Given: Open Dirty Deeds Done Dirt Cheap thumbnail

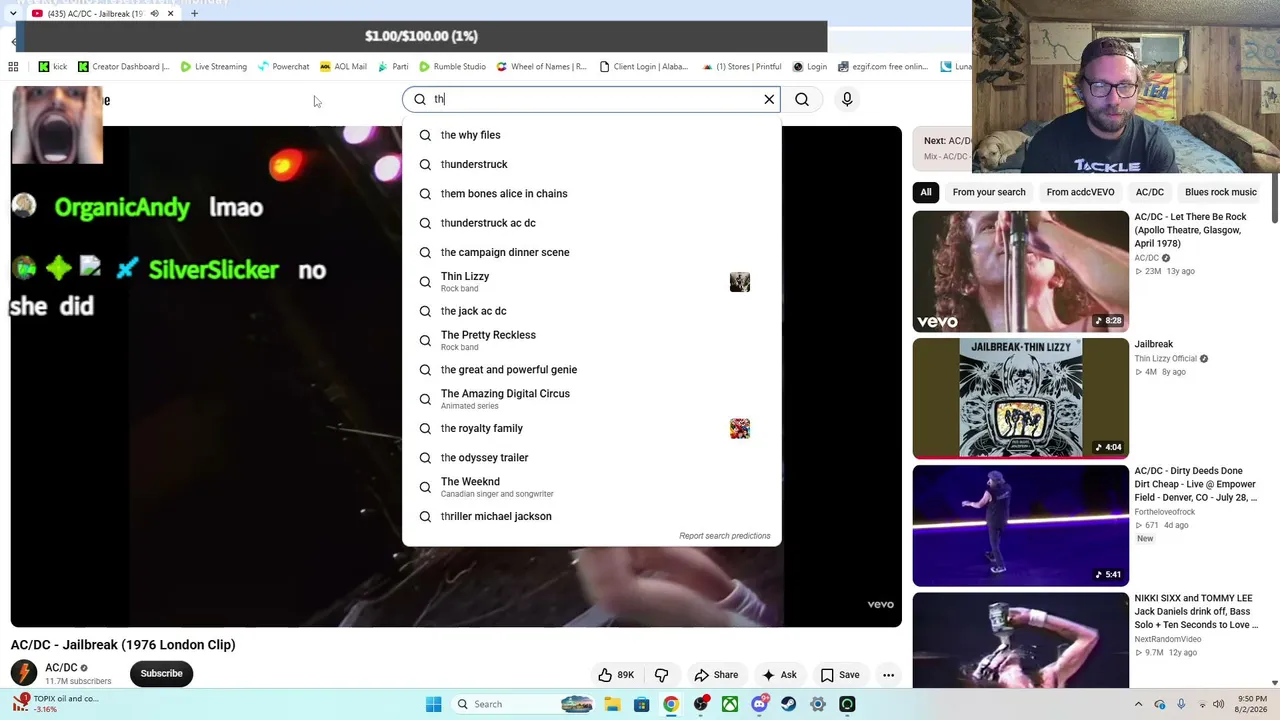Looking at the screenshot, I should pyautogui.click(x=1020, y=525).
